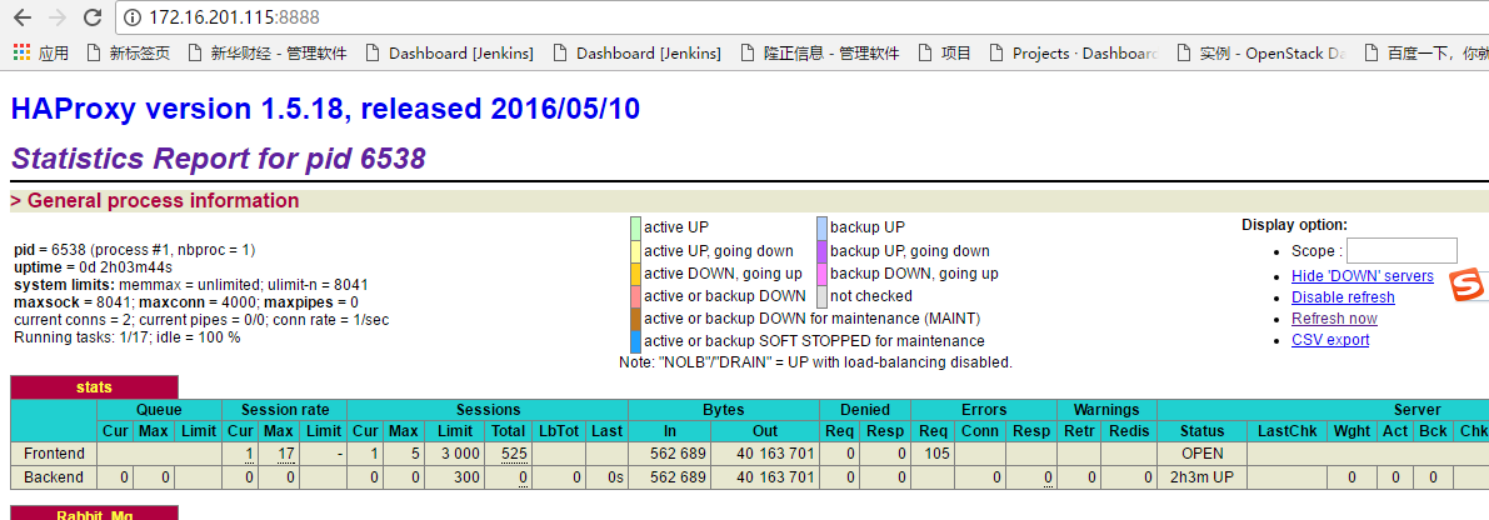Open the apps grid bookmark icon

22,53
